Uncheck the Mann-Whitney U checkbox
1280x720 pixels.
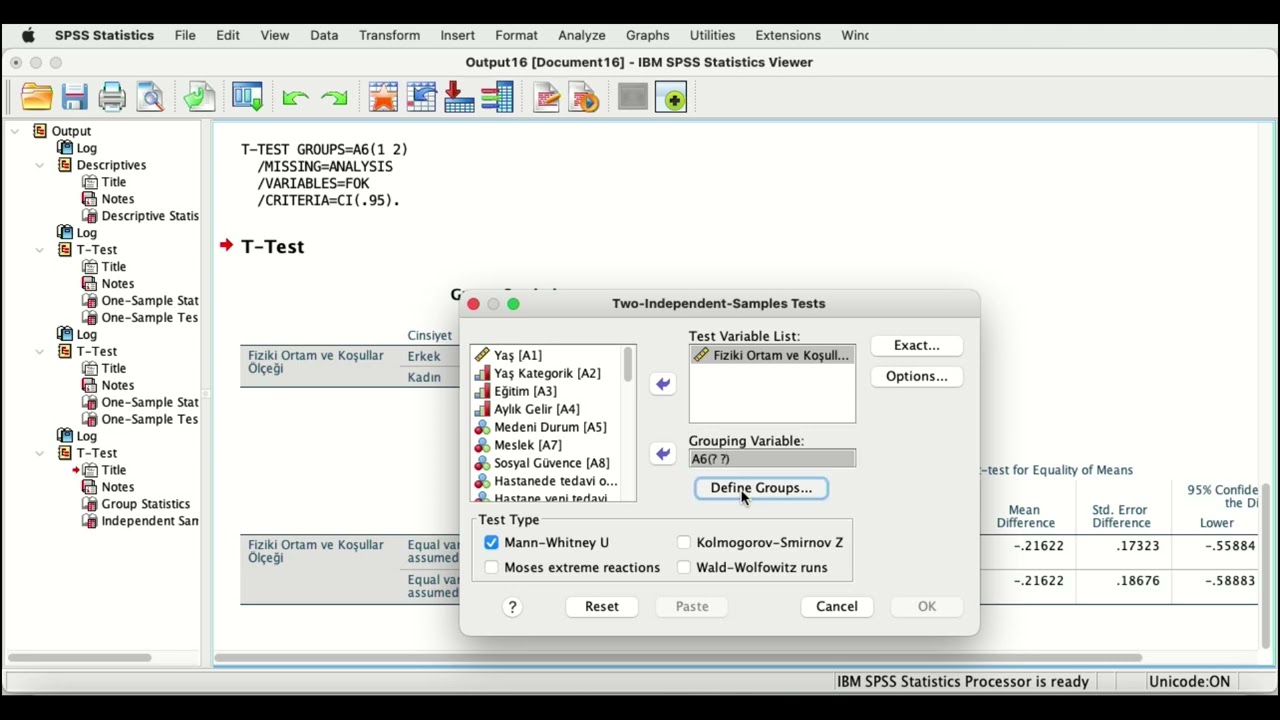pyautogui.click(x=491, y=542)
